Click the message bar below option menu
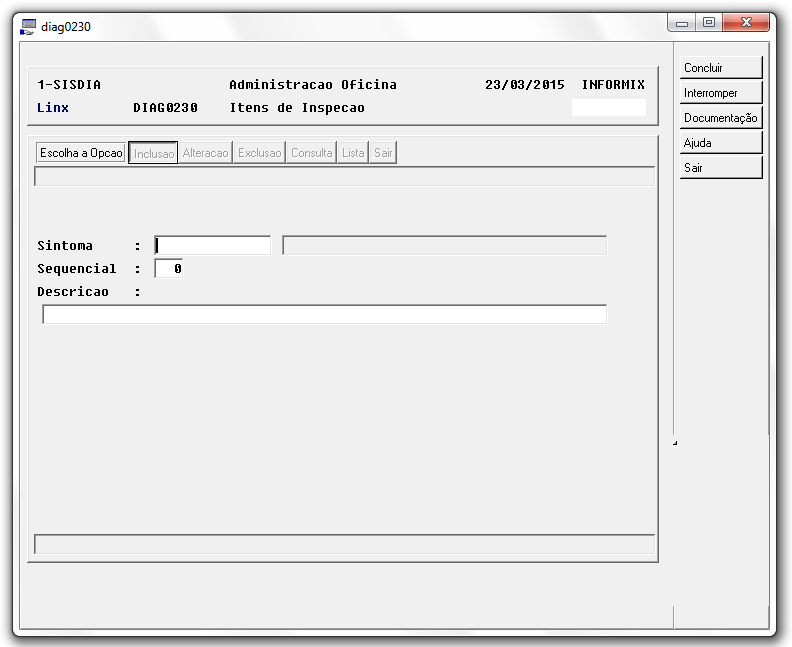This screenshot has height=647, width=792. [344, 176]
